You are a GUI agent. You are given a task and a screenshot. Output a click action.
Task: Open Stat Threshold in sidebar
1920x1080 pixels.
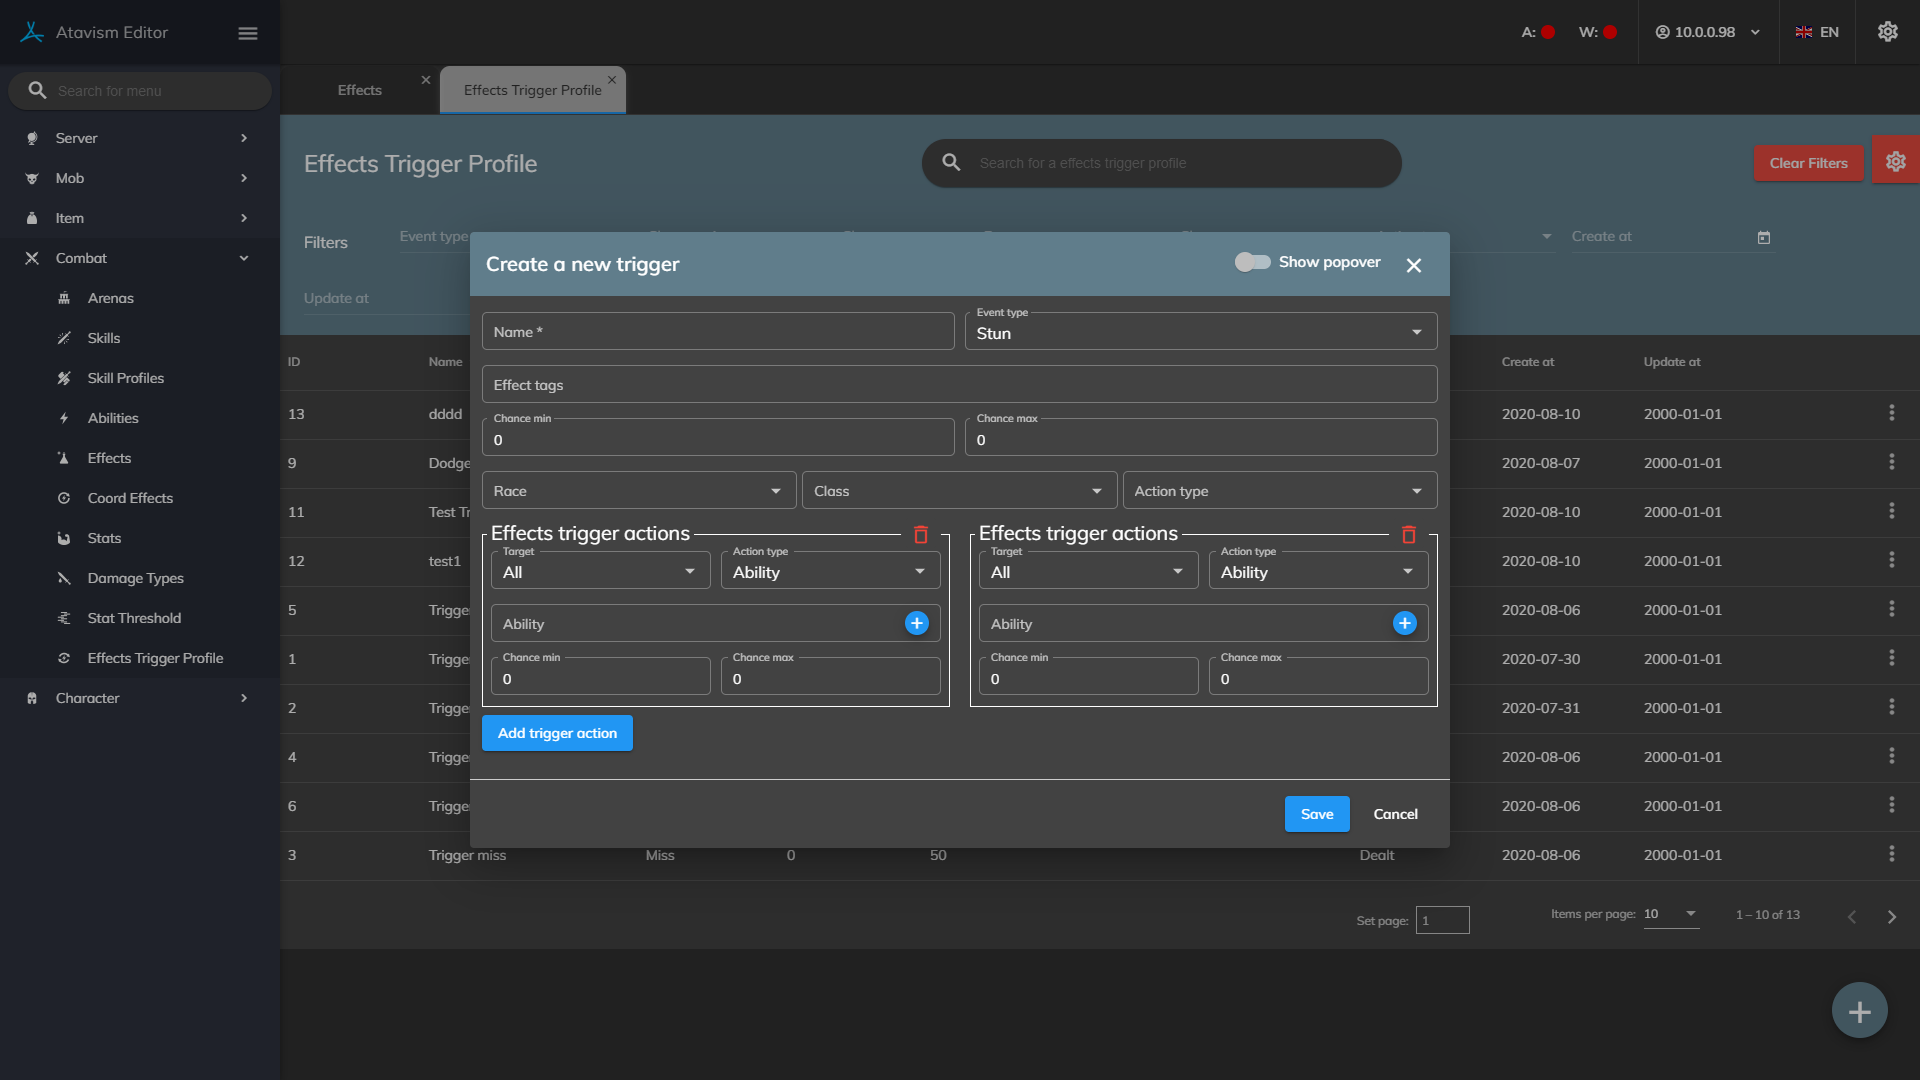(x=134, y=618)
